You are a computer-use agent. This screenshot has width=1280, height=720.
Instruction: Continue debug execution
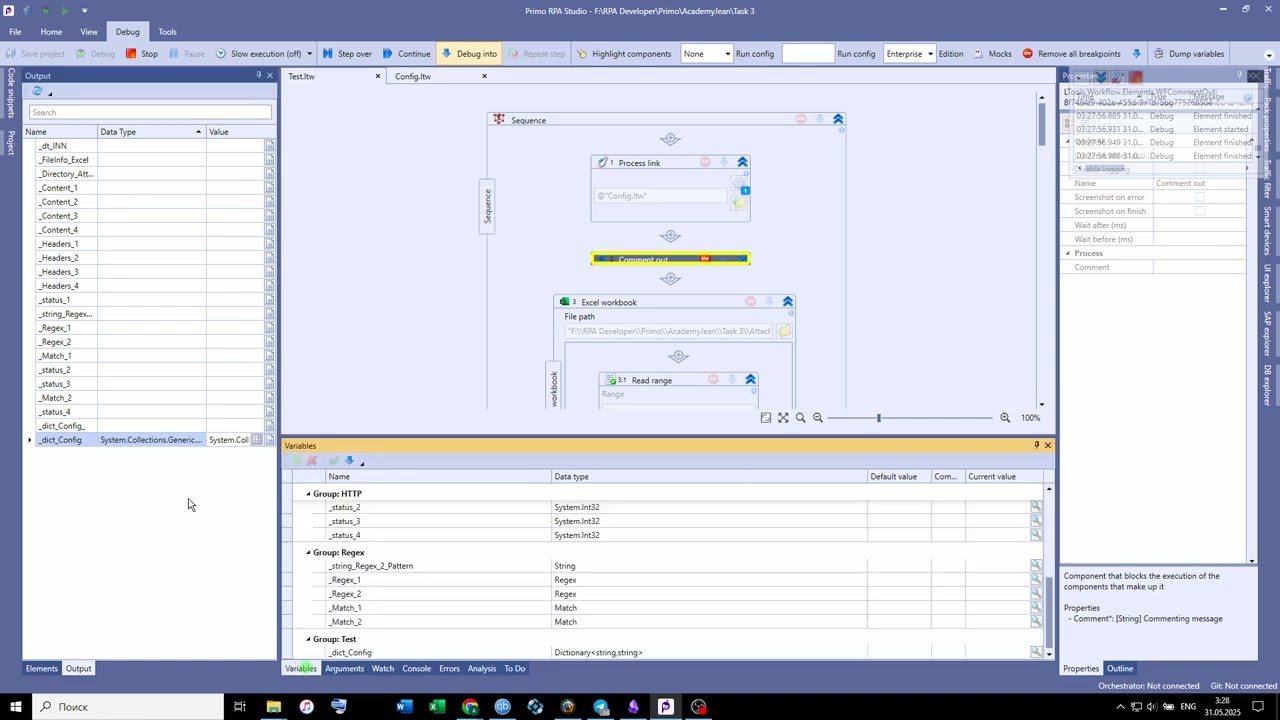(x=406, y=54)
